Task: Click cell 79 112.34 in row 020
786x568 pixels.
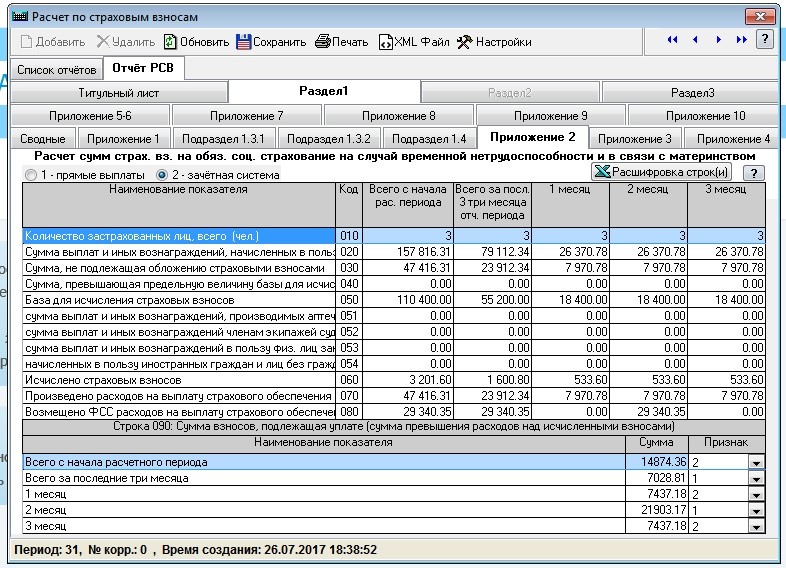Action: tap(492, 252)
